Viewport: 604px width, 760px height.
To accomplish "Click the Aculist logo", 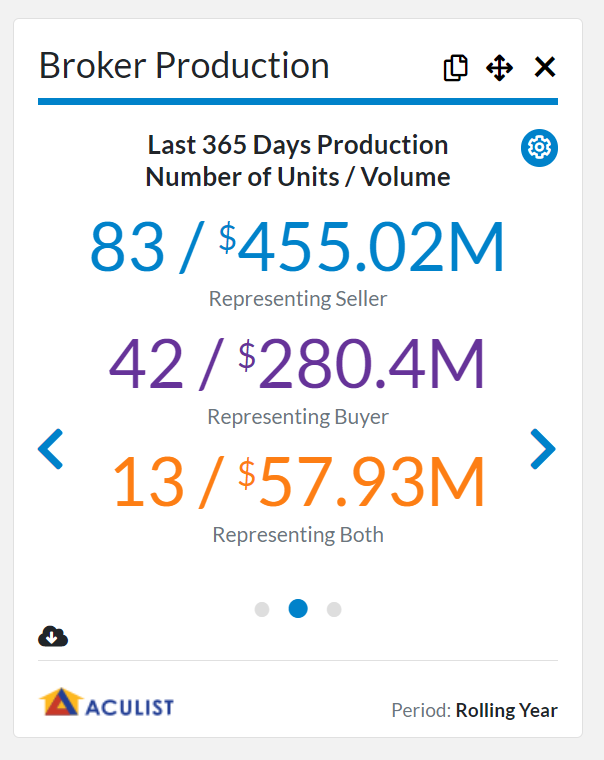I will 106,702.
